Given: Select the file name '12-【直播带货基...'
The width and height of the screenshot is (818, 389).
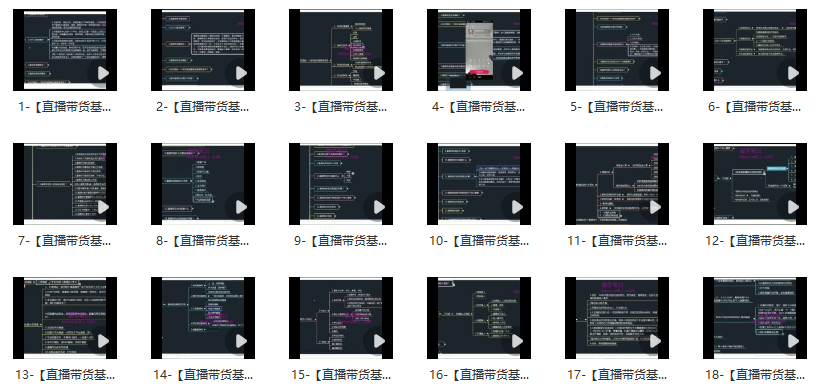Looking at the screenshot, I should point(755,241).
